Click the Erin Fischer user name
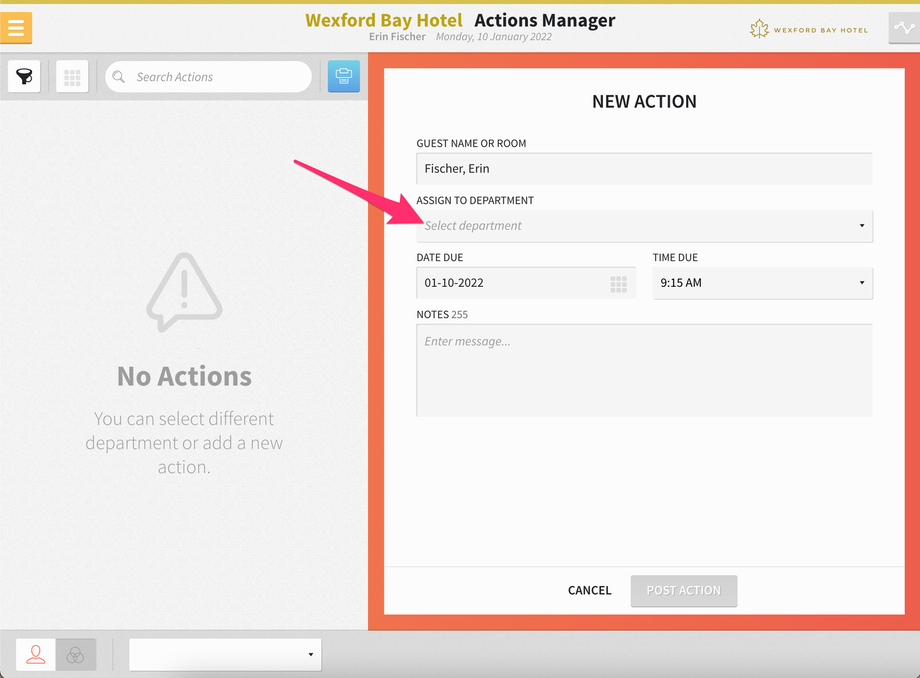The image size is (920, 678). point(397,36)
